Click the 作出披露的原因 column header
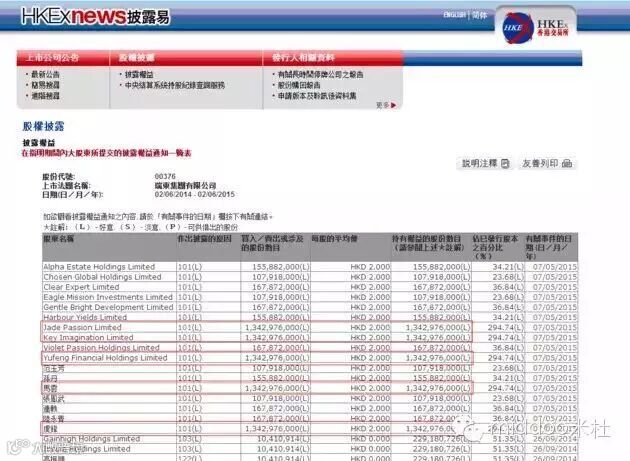This screenshot has width=630, height=461. [x=205, y=239]
